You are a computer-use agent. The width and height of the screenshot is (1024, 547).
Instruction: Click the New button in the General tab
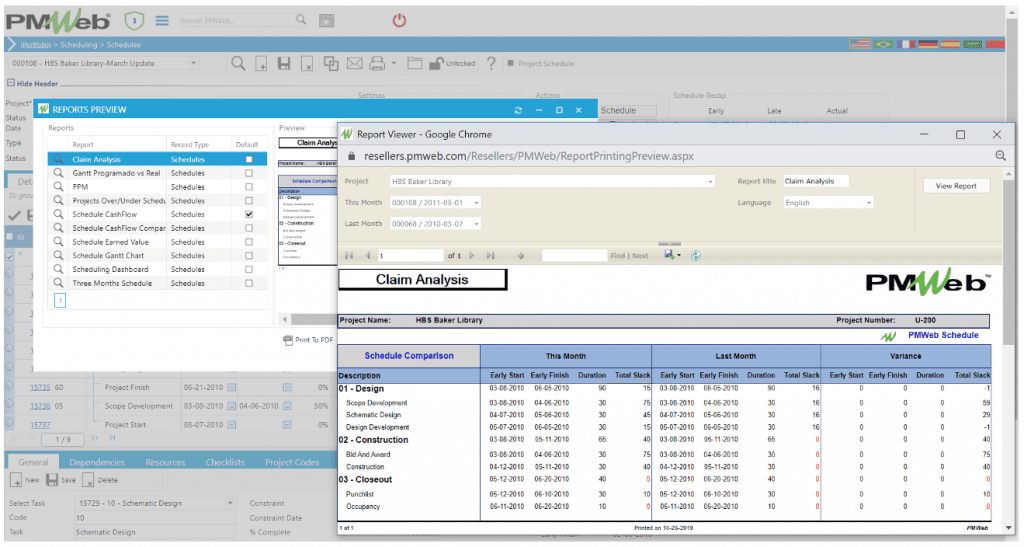(25, 480)
